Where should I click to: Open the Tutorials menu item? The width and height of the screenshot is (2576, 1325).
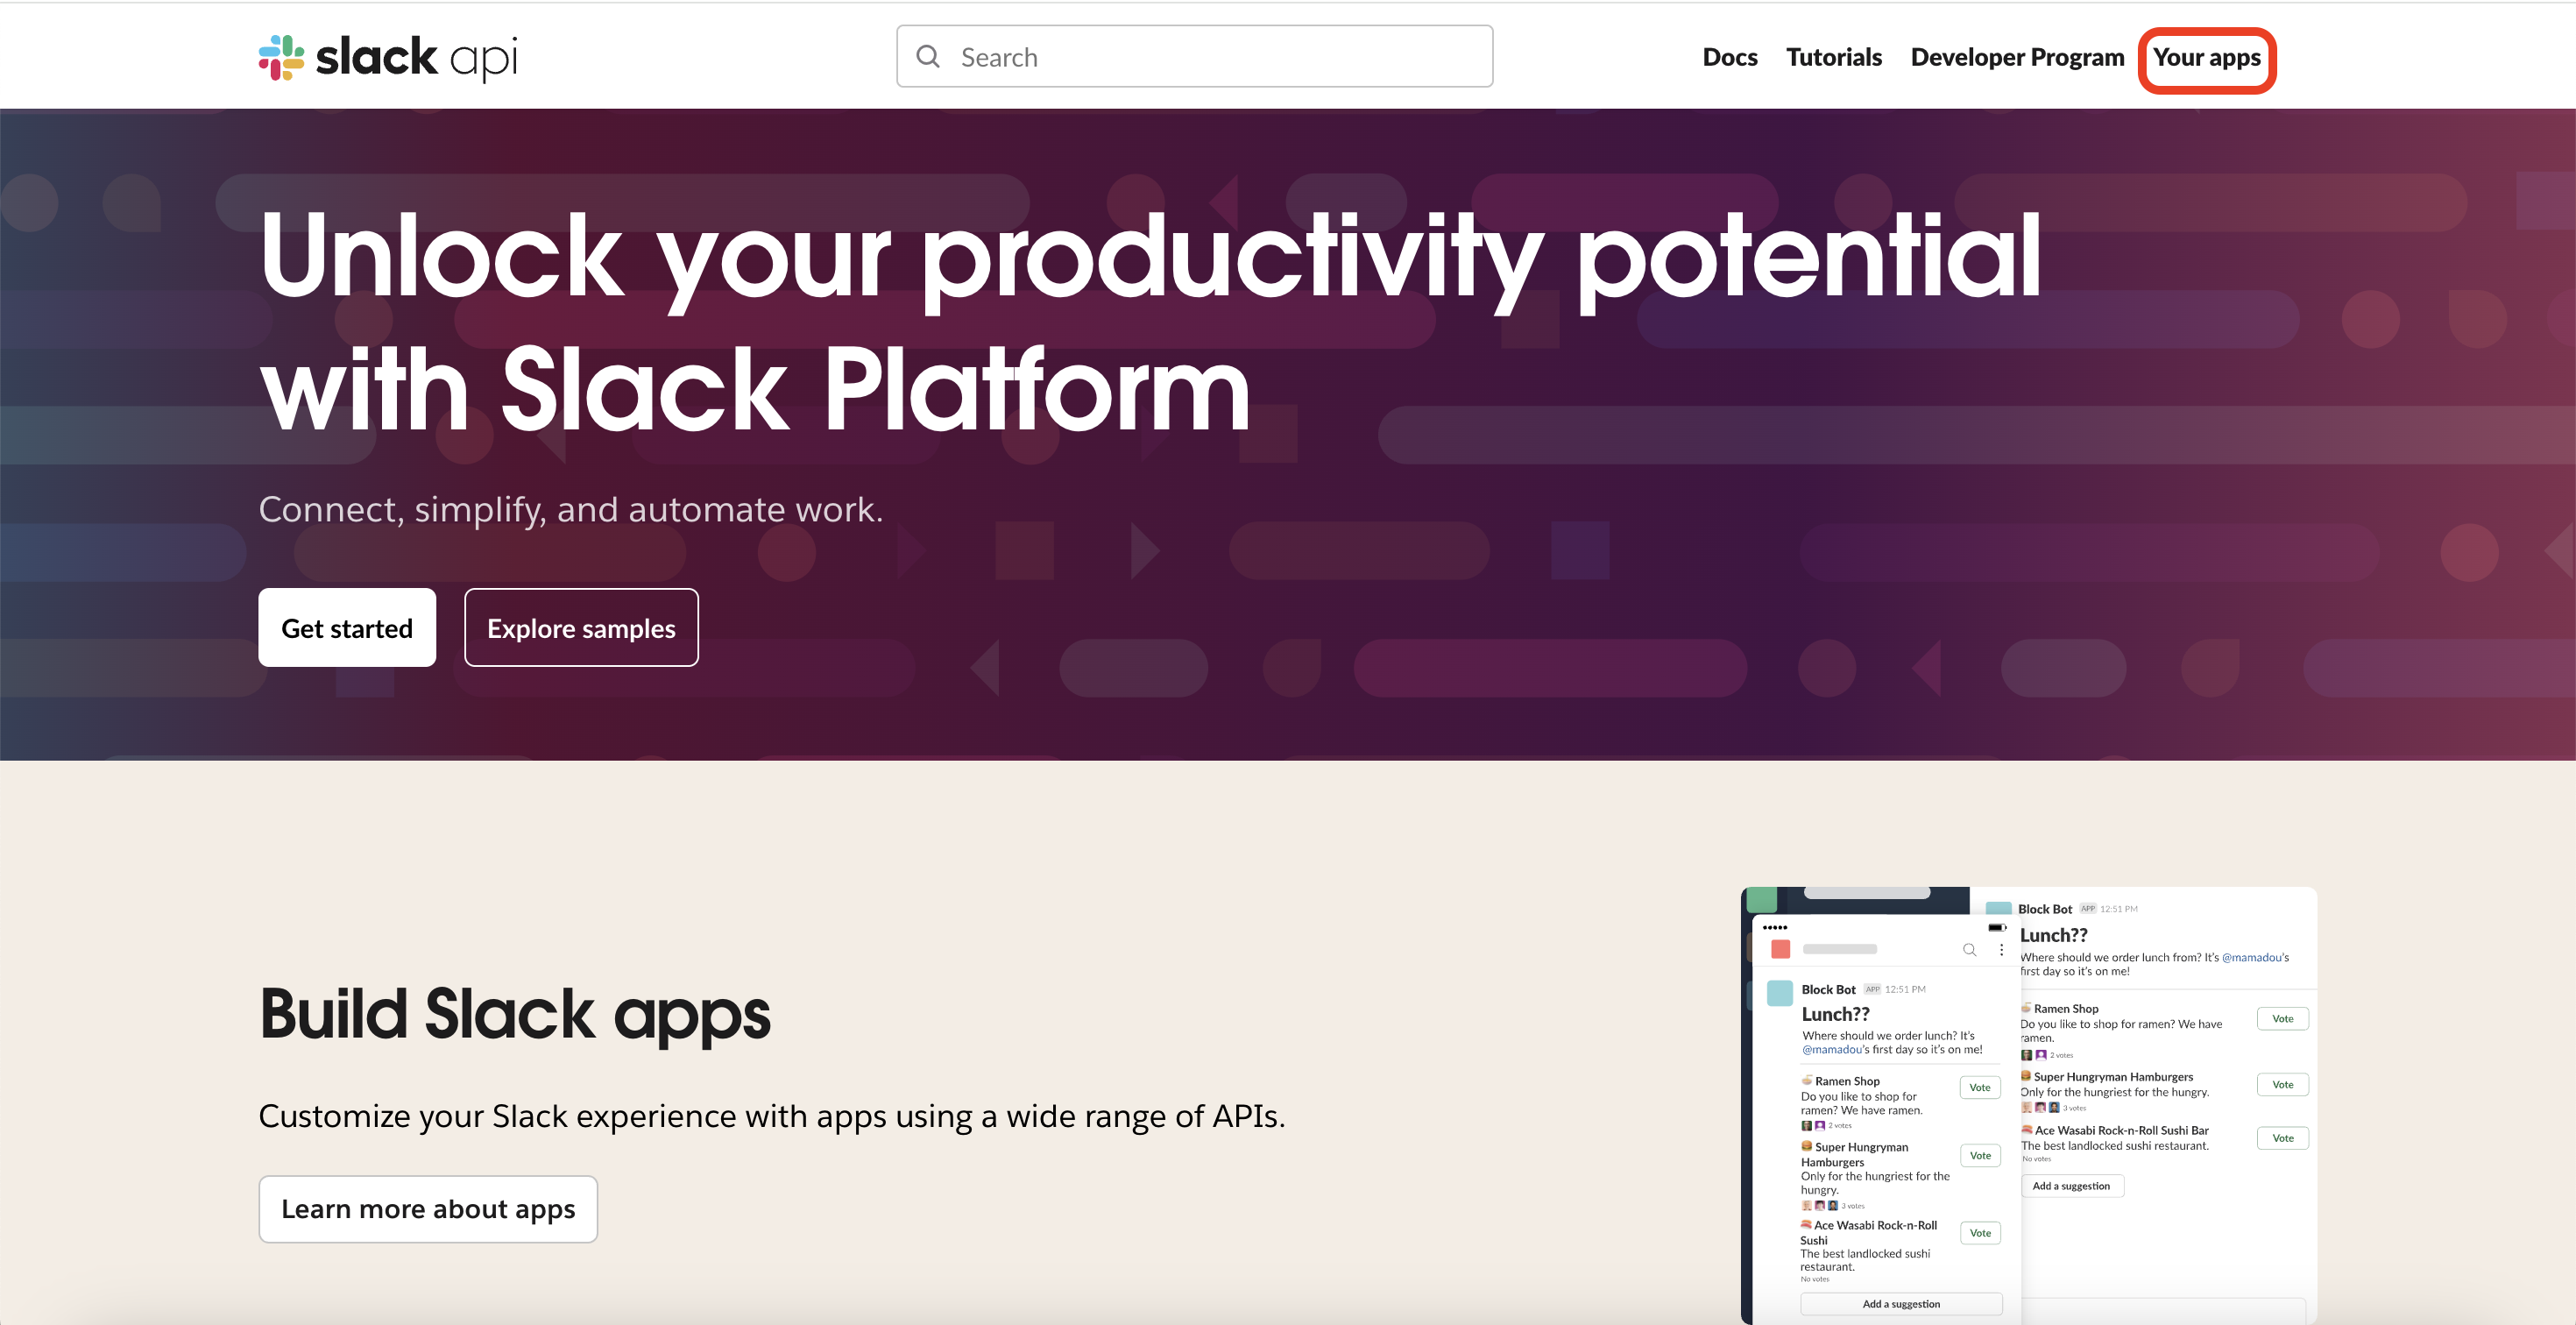pyautogui.click(x=1833, y=57)
